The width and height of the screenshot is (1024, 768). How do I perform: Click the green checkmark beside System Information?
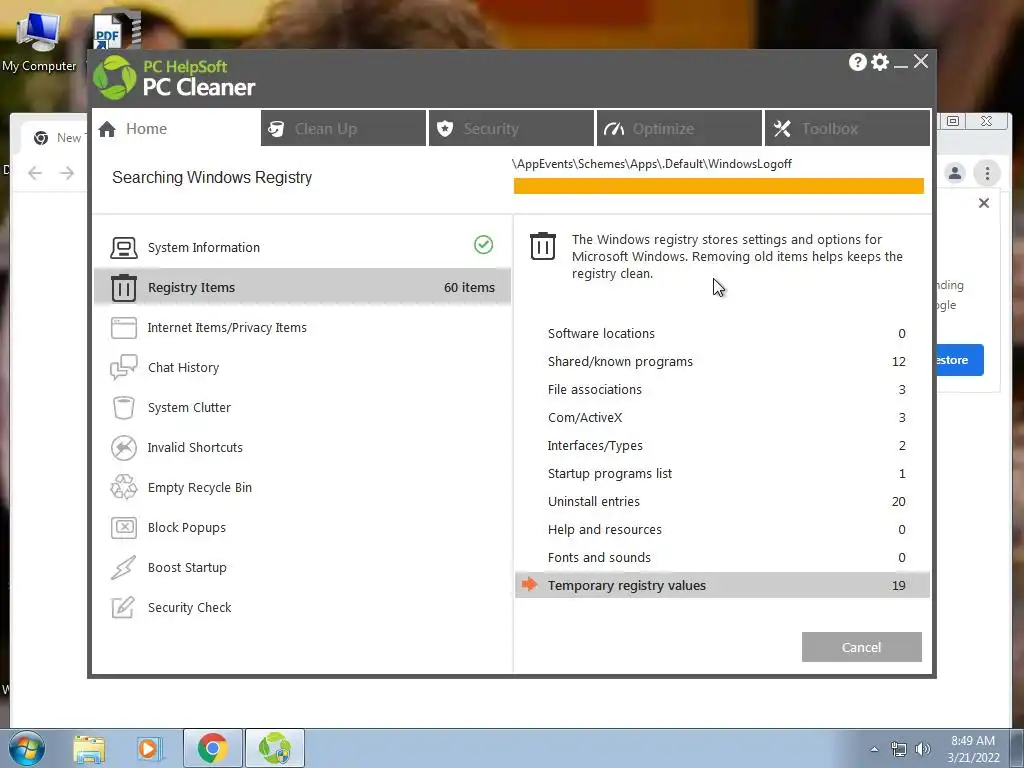[483, 245]
